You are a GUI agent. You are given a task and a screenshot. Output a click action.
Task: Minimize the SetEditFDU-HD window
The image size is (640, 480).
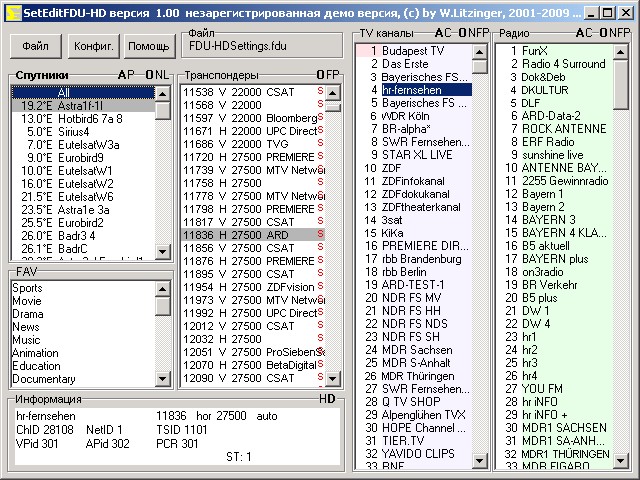(x=591, y=13)
